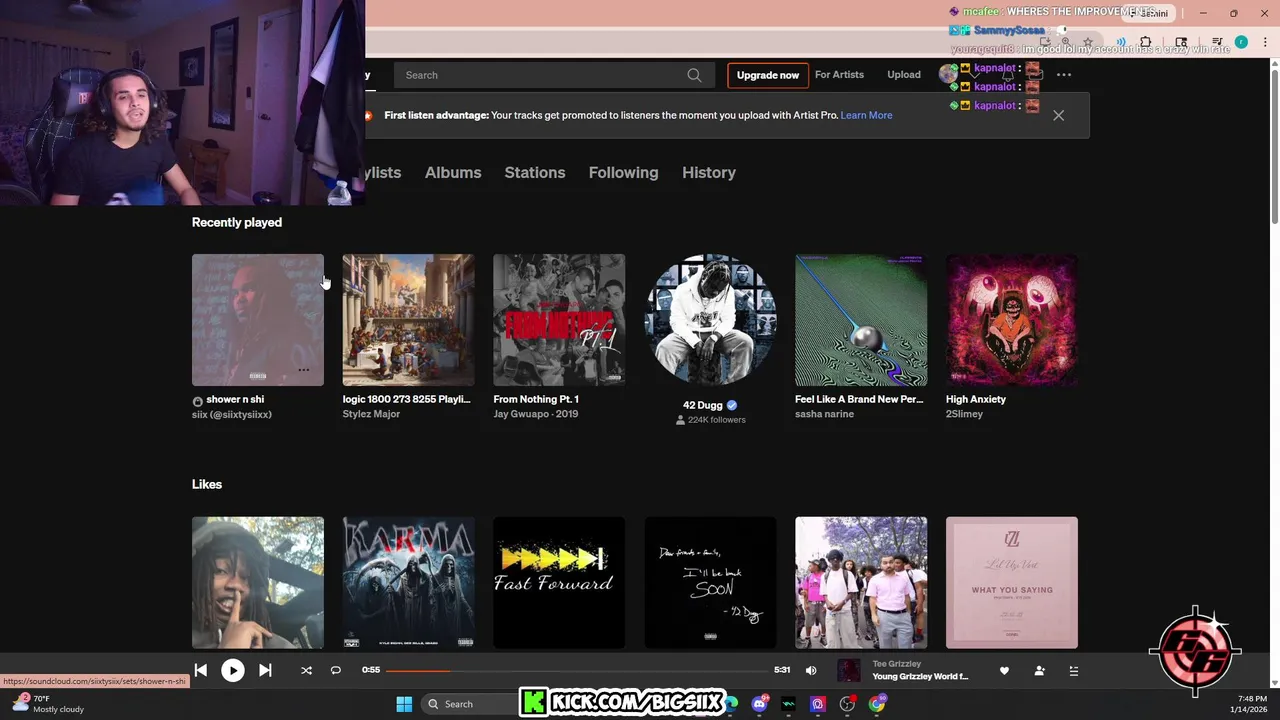Image resolution: width=1280 pixels, height=720 pixels.
Task: Open the shower n shi playlist artwork
Action: click(258, 320)
